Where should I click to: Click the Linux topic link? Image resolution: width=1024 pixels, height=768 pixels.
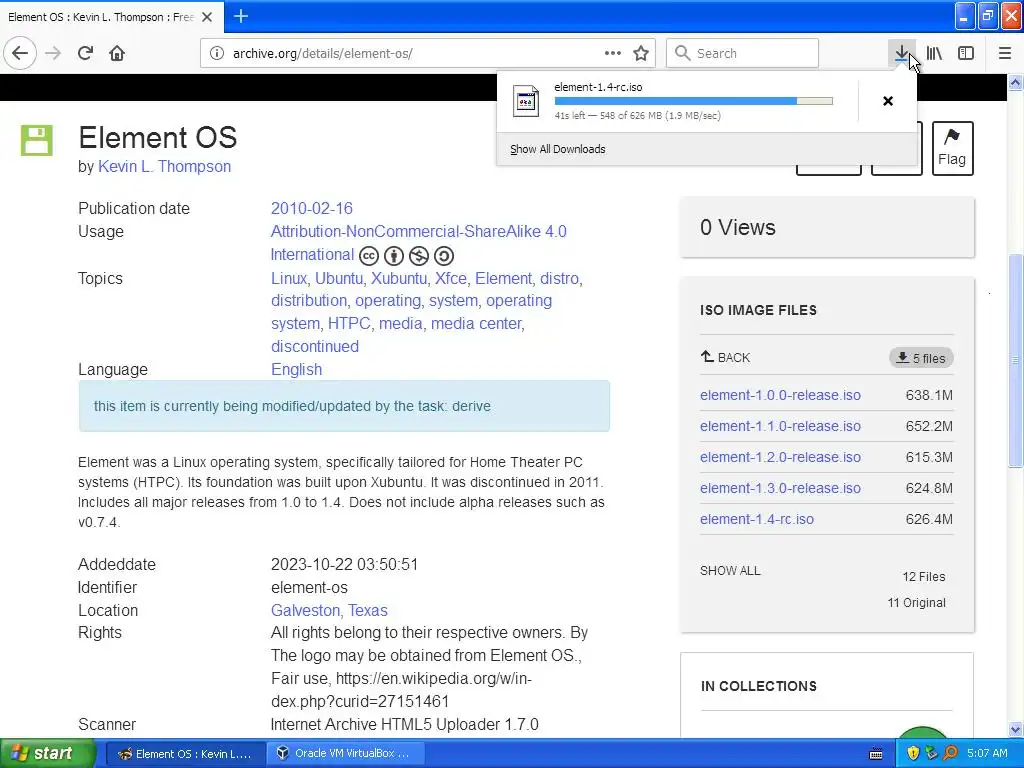point(289,278)
